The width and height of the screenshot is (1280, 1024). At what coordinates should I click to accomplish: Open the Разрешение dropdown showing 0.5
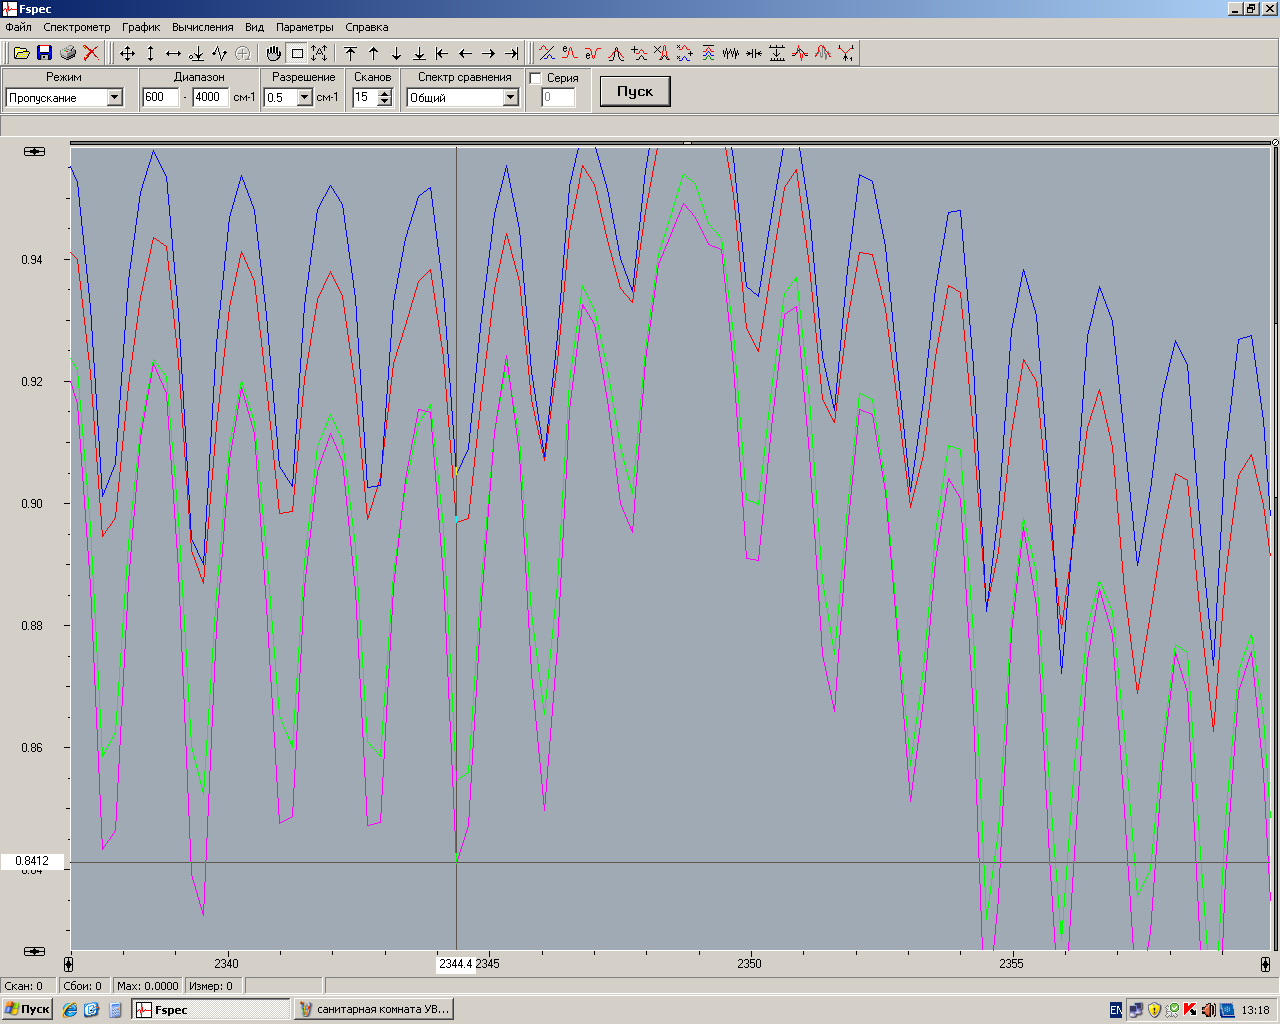tap(305, 97)
